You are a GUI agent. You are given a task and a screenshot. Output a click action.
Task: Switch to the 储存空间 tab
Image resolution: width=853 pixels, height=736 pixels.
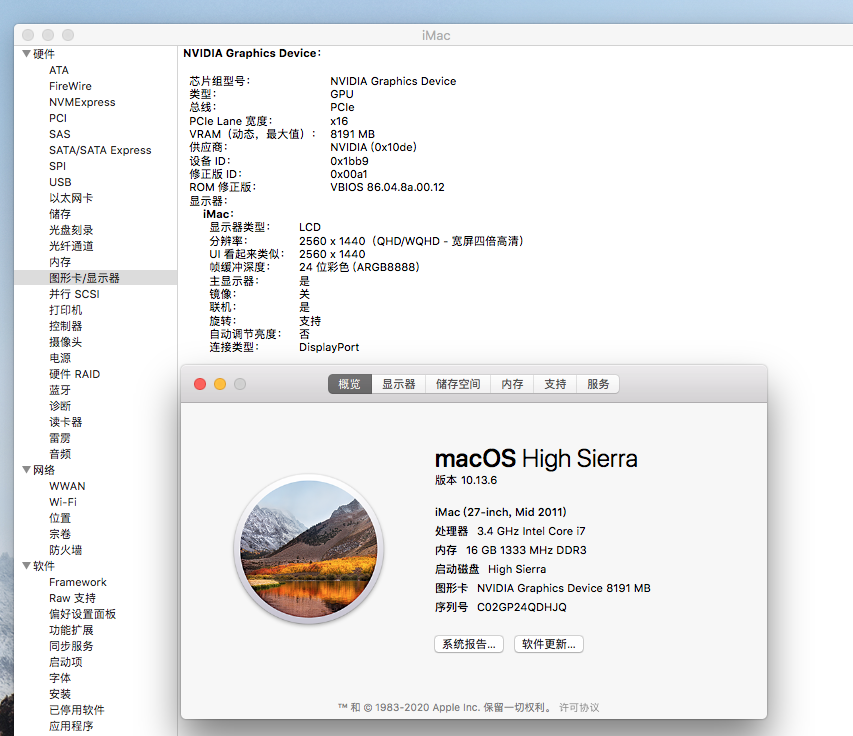click(458, 384)
